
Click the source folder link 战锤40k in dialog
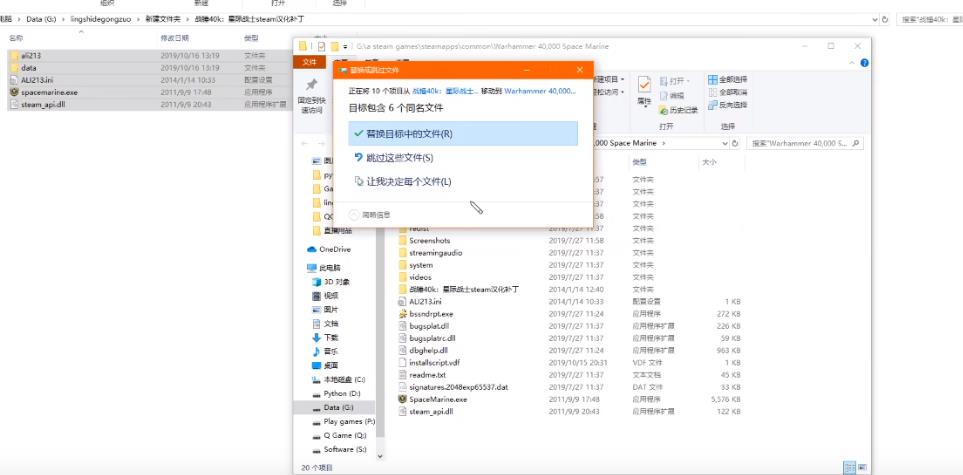point(445,91)
